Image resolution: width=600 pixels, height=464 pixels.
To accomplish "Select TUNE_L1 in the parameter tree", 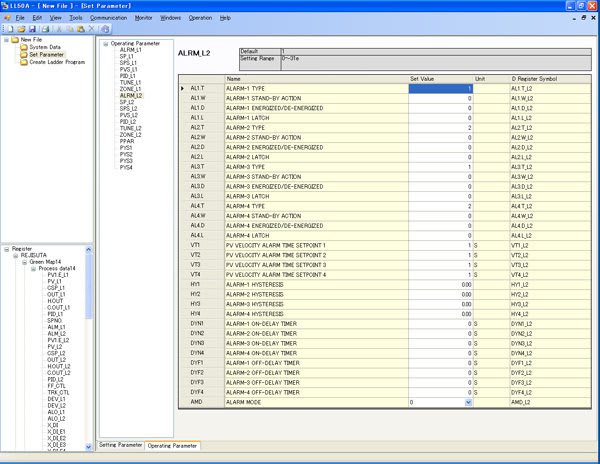I will (x=130, y=83).
